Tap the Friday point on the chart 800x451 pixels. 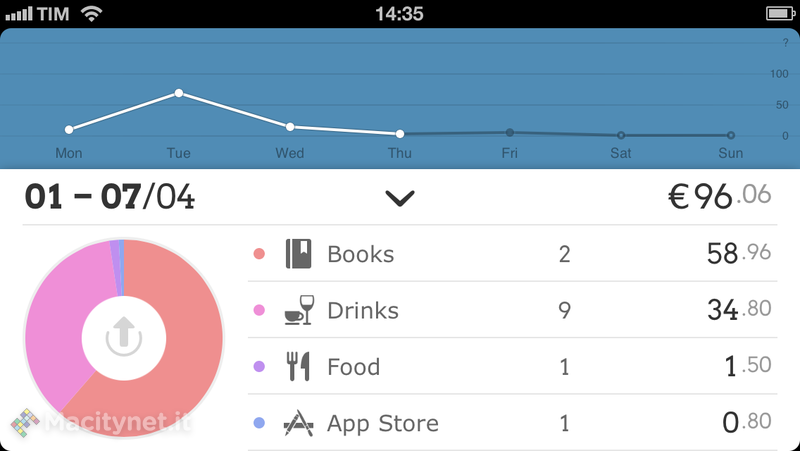(x=510, y=132)
